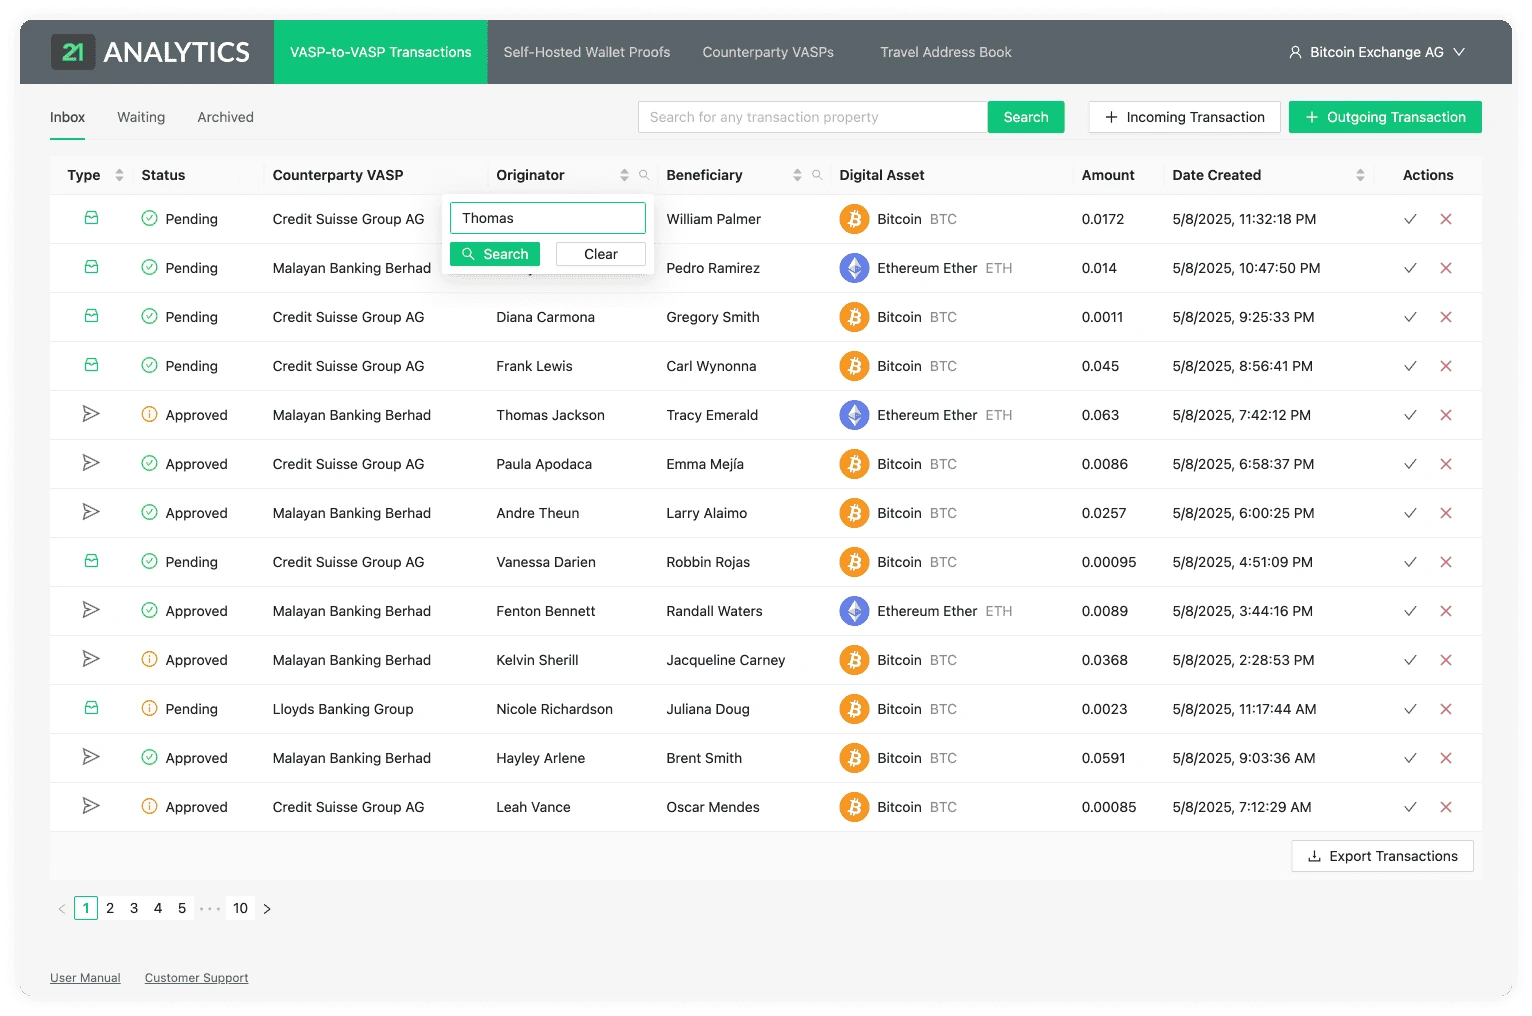This screenshot has height=1016, width=1532.
Task: Open the search magnifier in the Originator column header
Action: (x=644, y=174)
